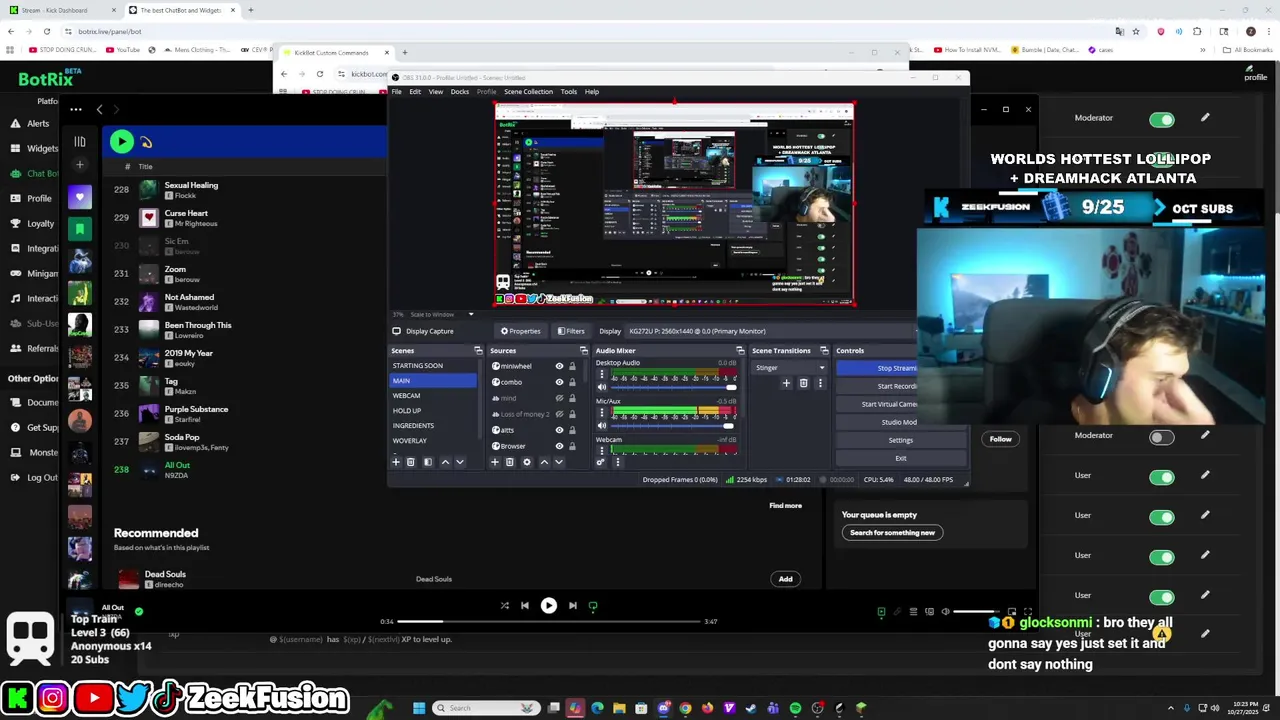Pop out the Scene Transitions dock icon

(824, 351)
